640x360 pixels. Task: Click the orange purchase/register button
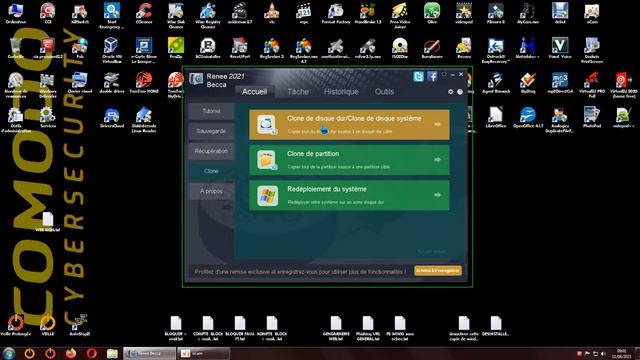click(438, 271)
